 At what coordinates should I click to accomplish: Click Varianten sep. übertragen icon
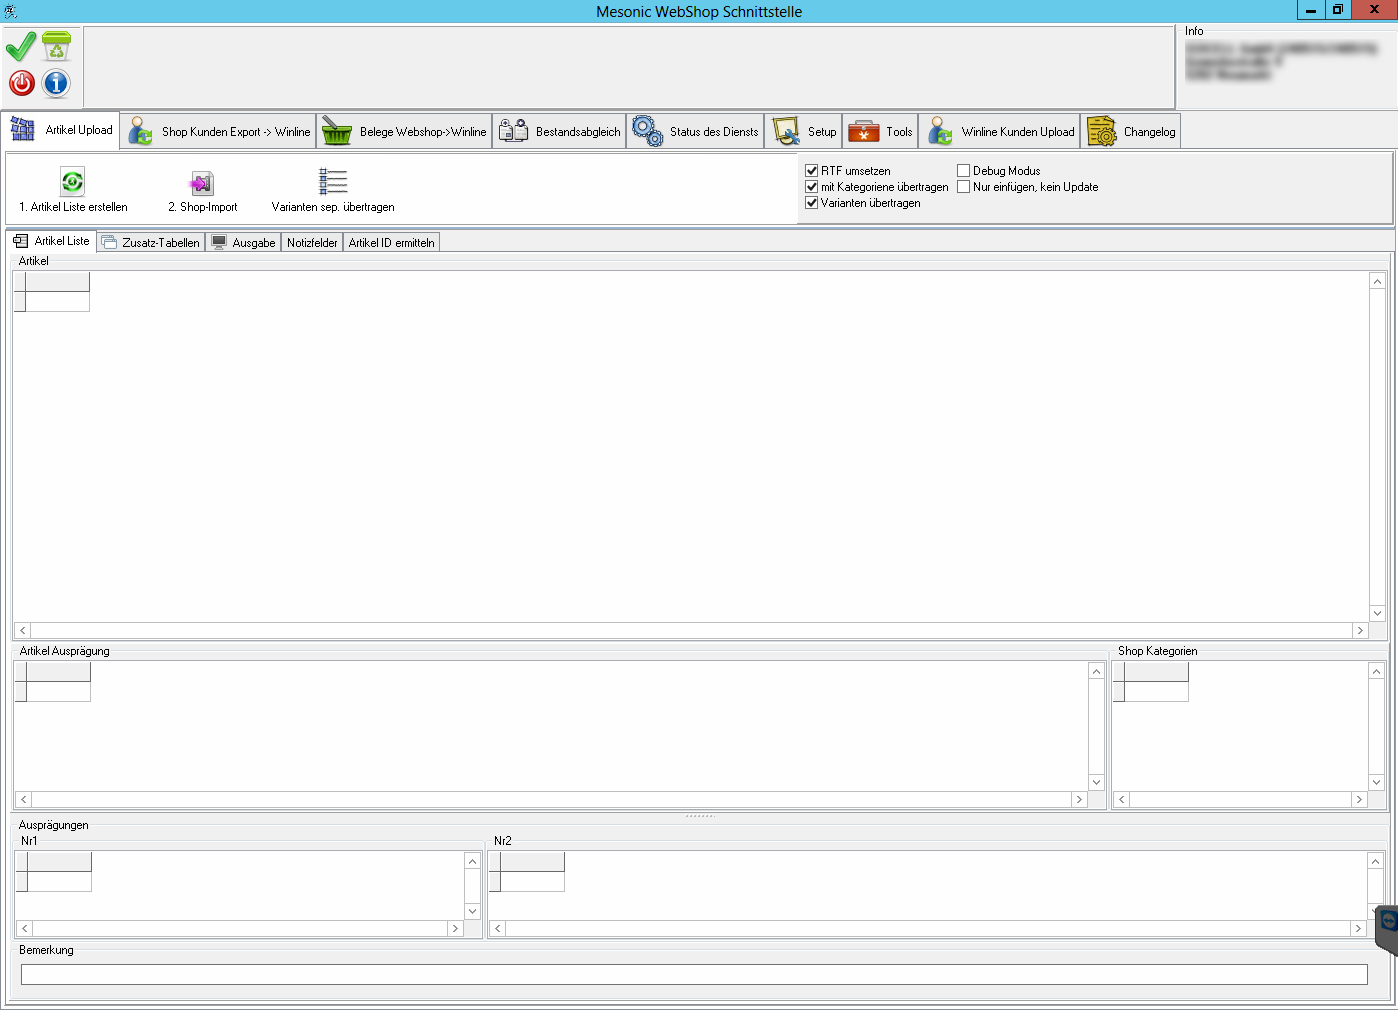(333, 182)
